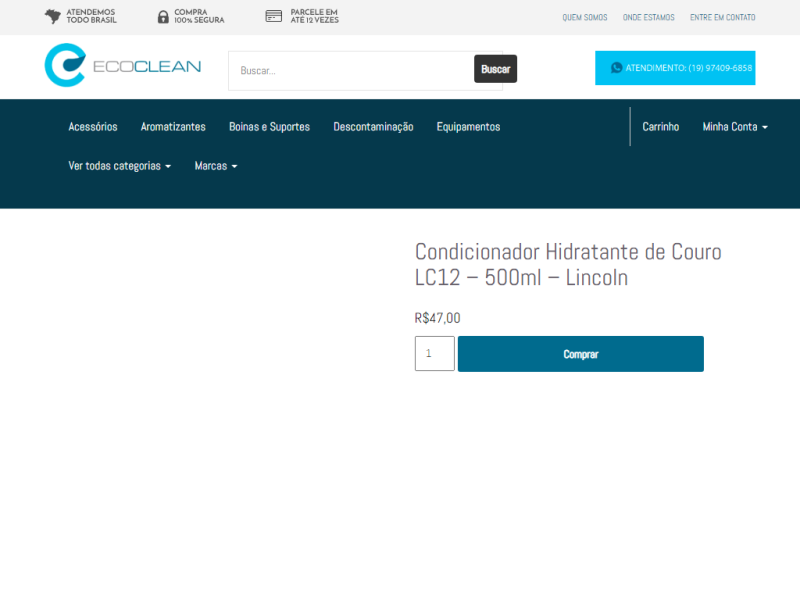
Task: Open the Quem Somos page
Action: point(585,17)
